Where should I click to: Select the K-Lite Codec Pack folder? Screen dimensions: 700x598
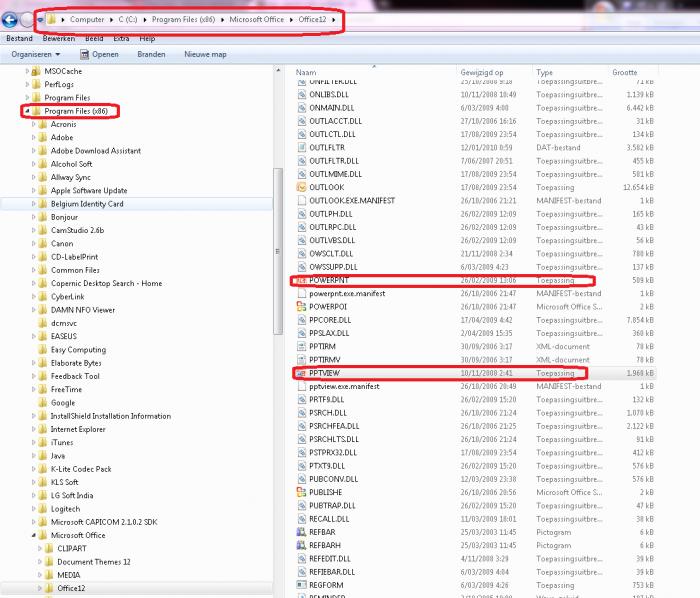pos(81,469)
